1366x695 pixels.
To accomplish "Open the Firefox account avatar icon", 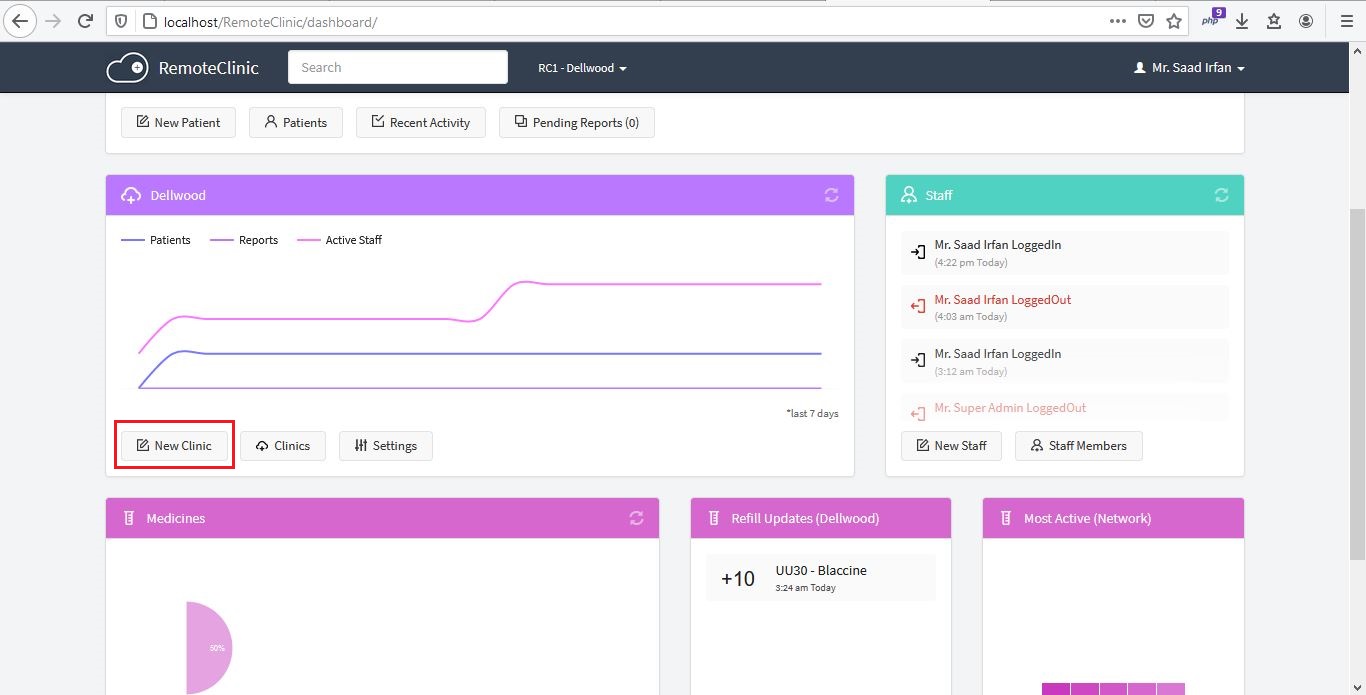I will pos(1306,20).
